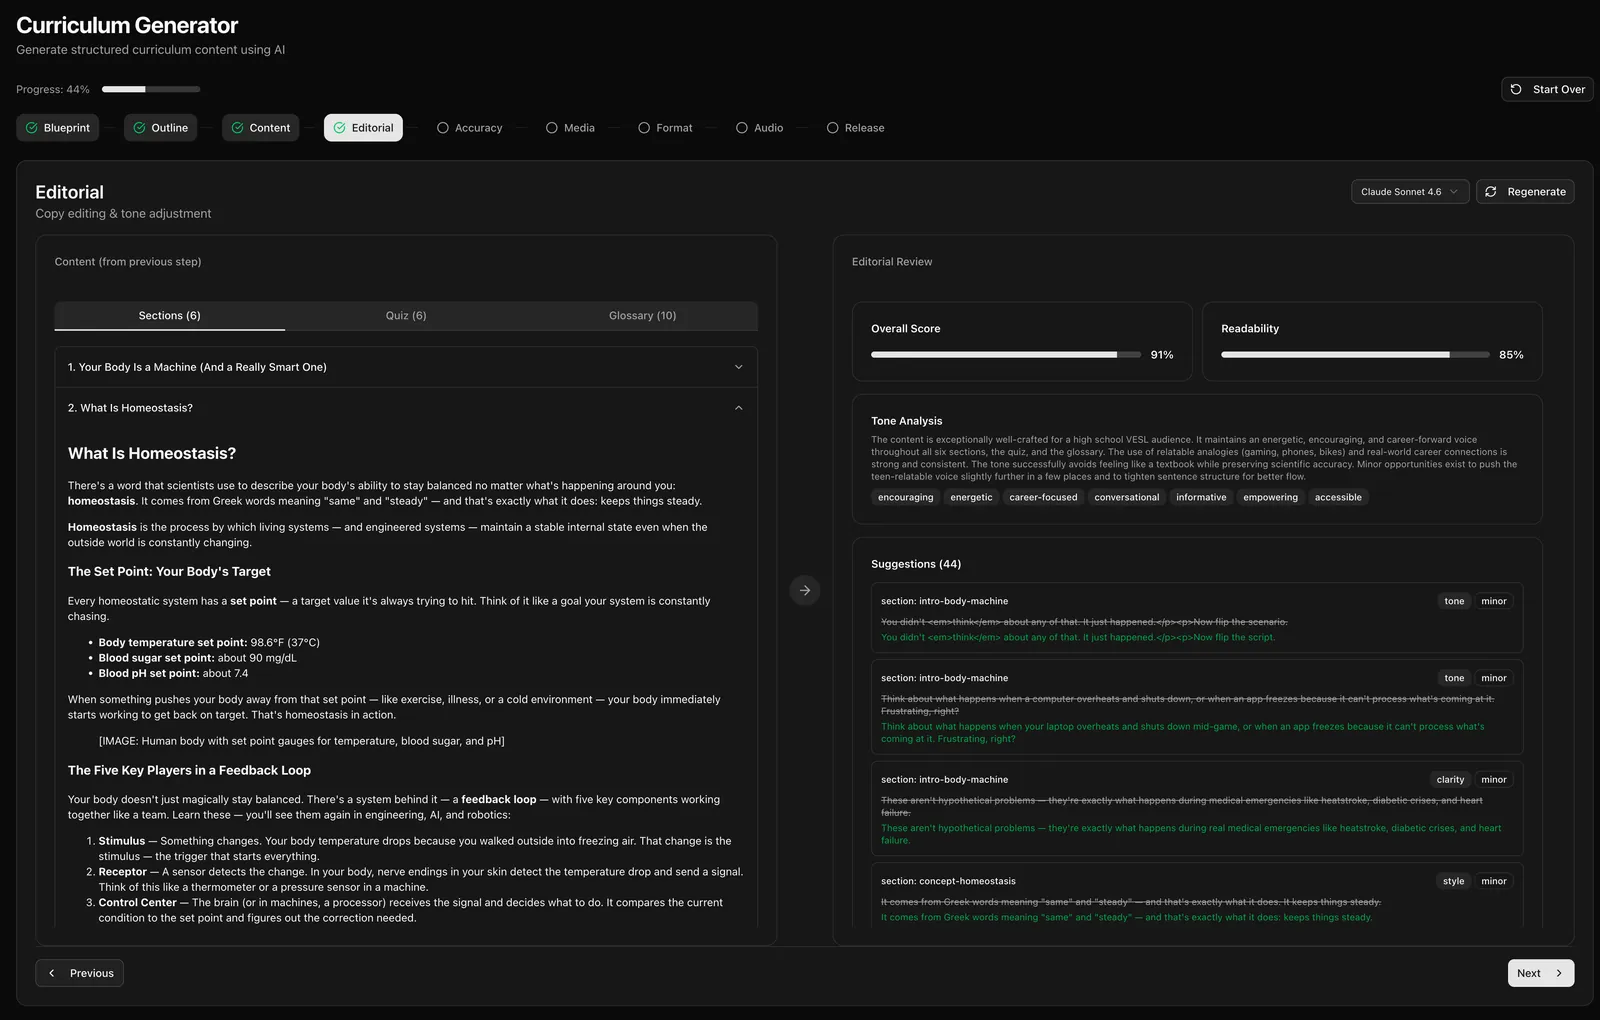Go to the Outline step
Viewport: 1600px width, 1020px height.
161,128
